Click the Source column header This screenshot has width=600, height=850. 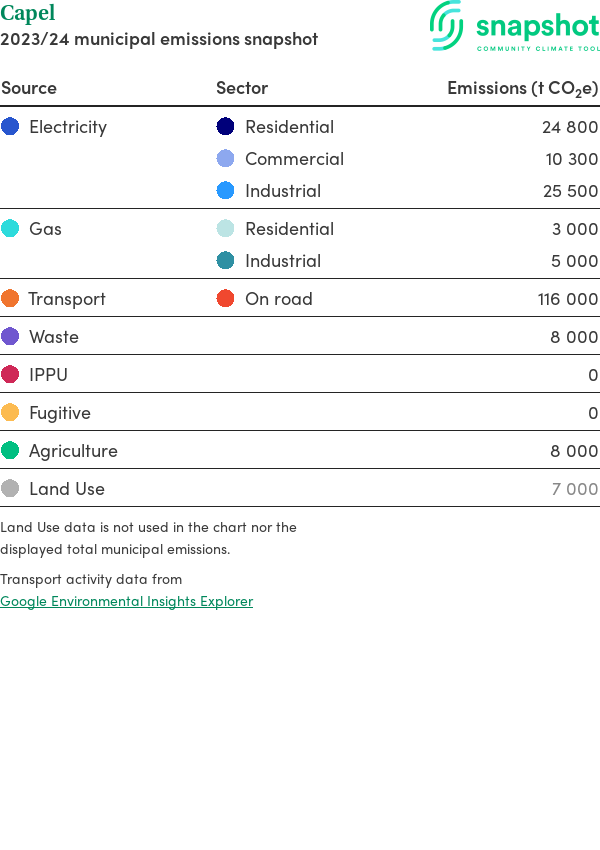(29, 88)
